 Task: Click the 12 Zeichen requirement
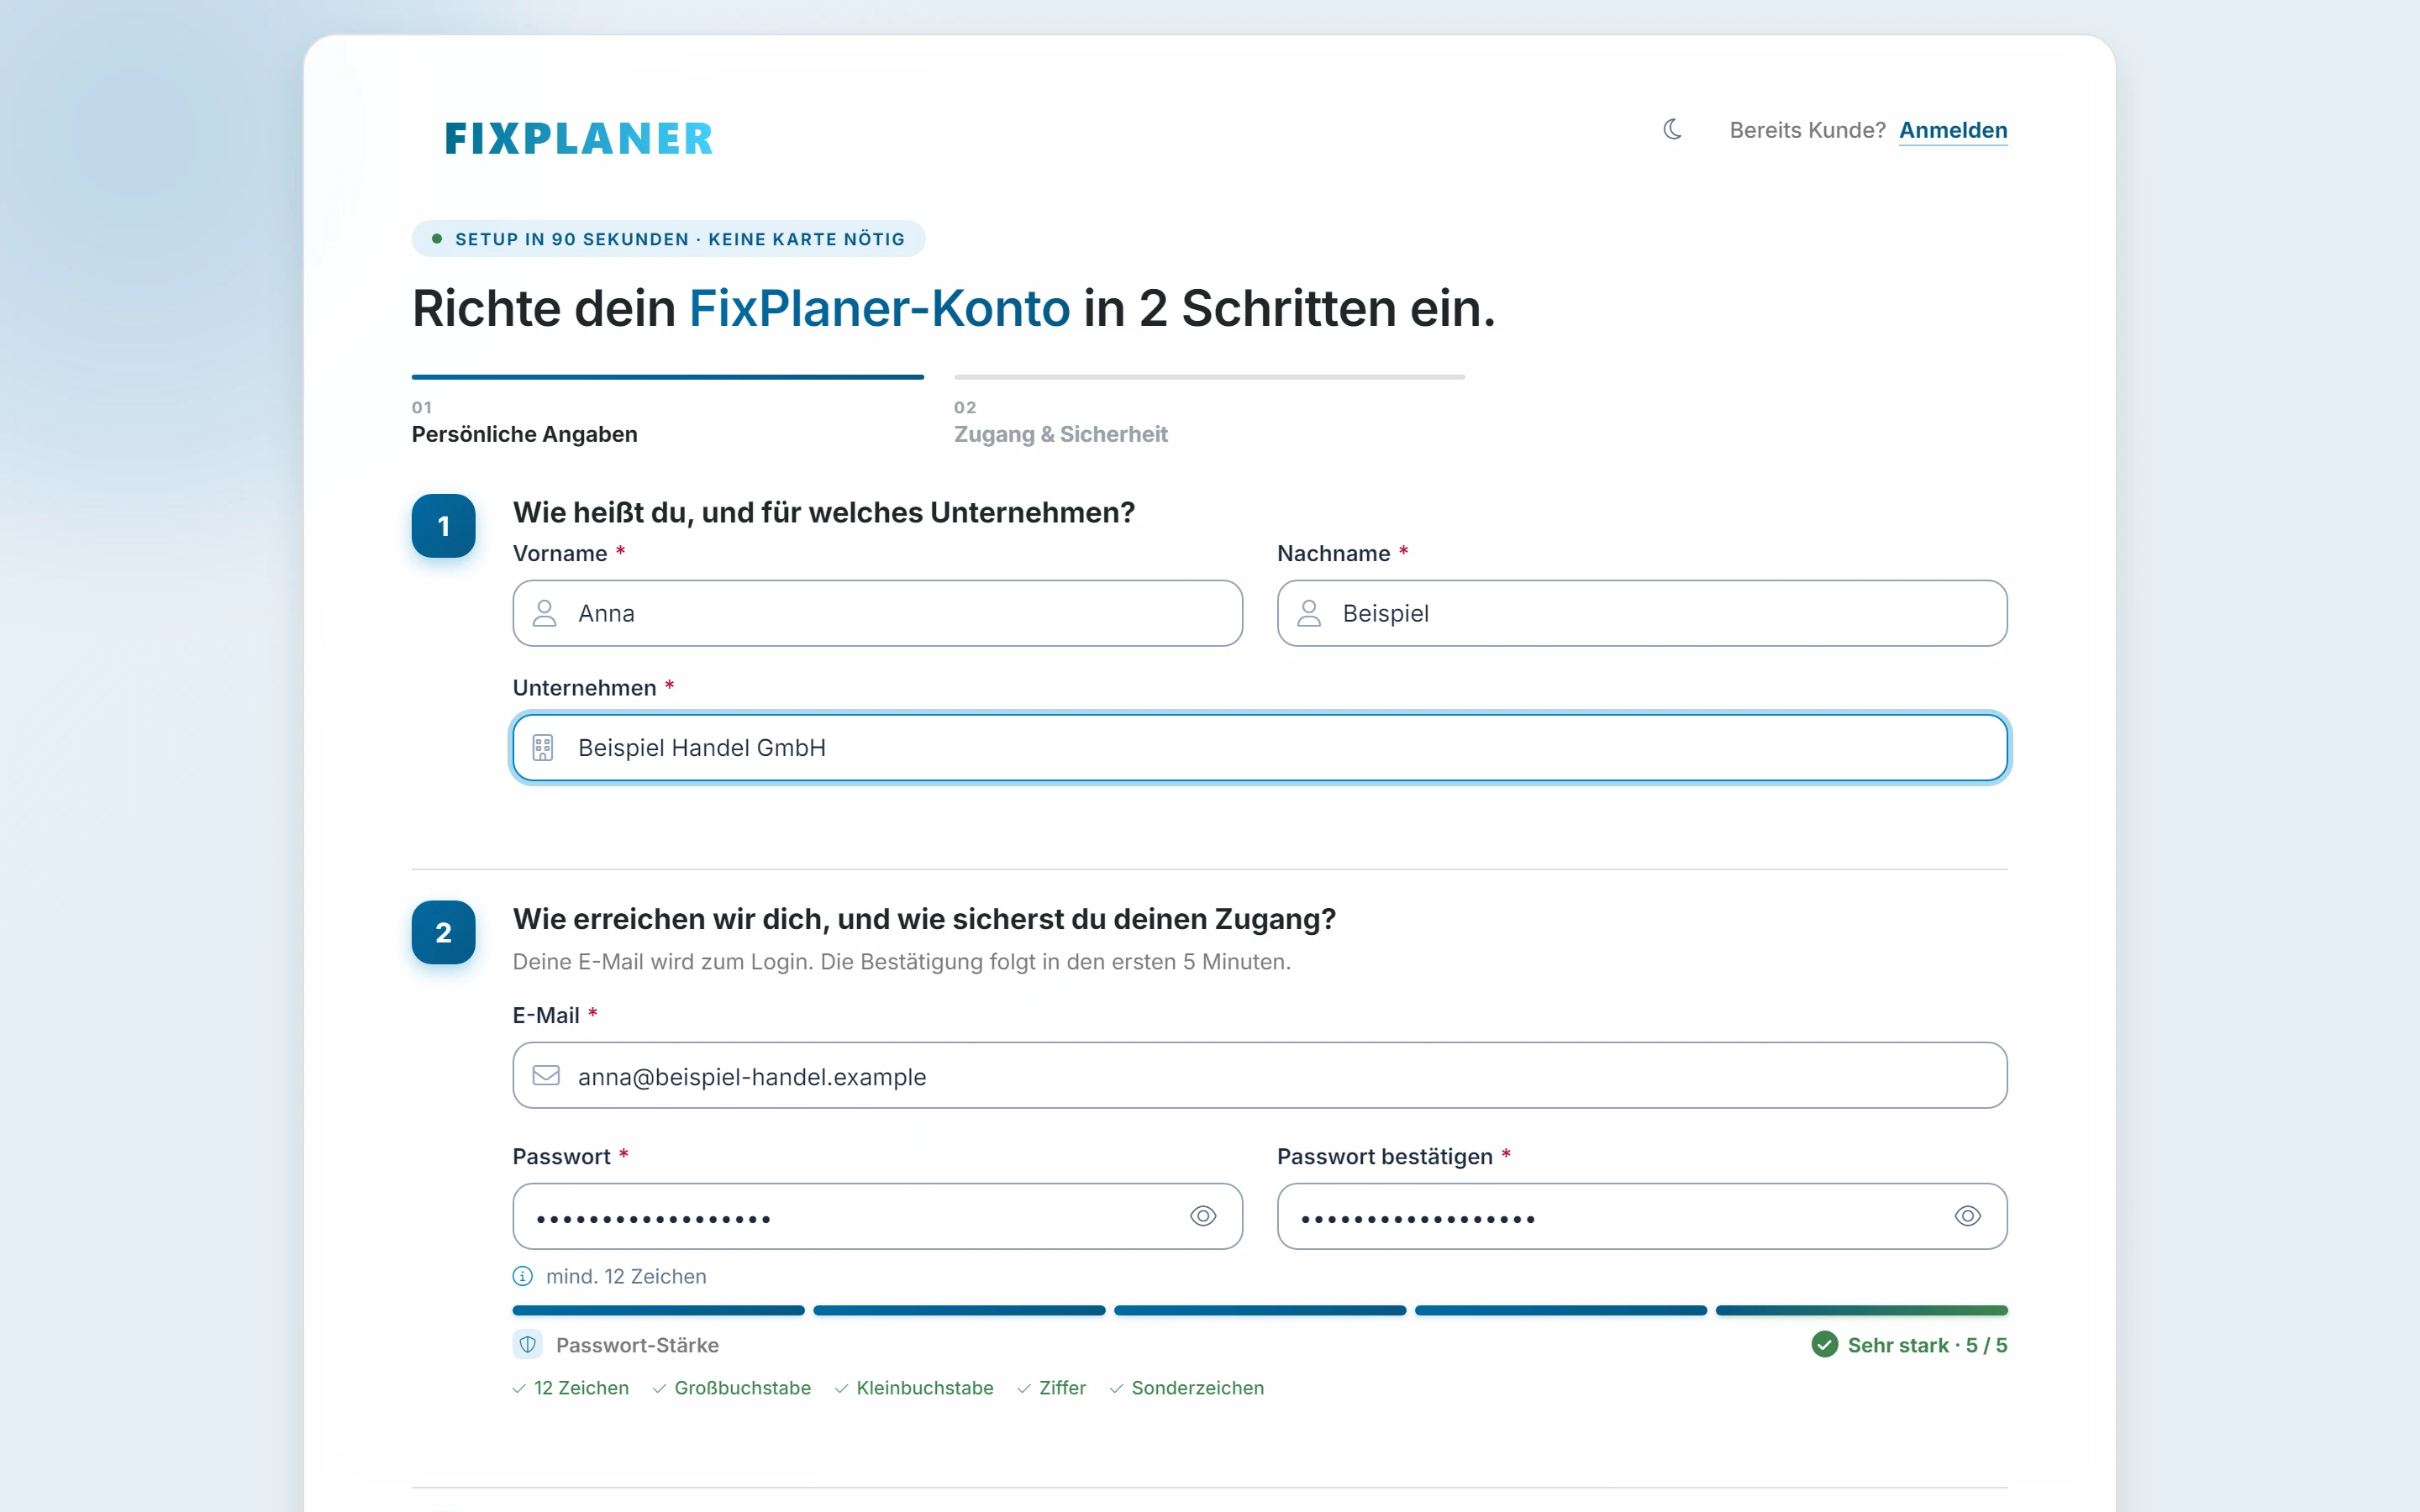[570, 1388]
